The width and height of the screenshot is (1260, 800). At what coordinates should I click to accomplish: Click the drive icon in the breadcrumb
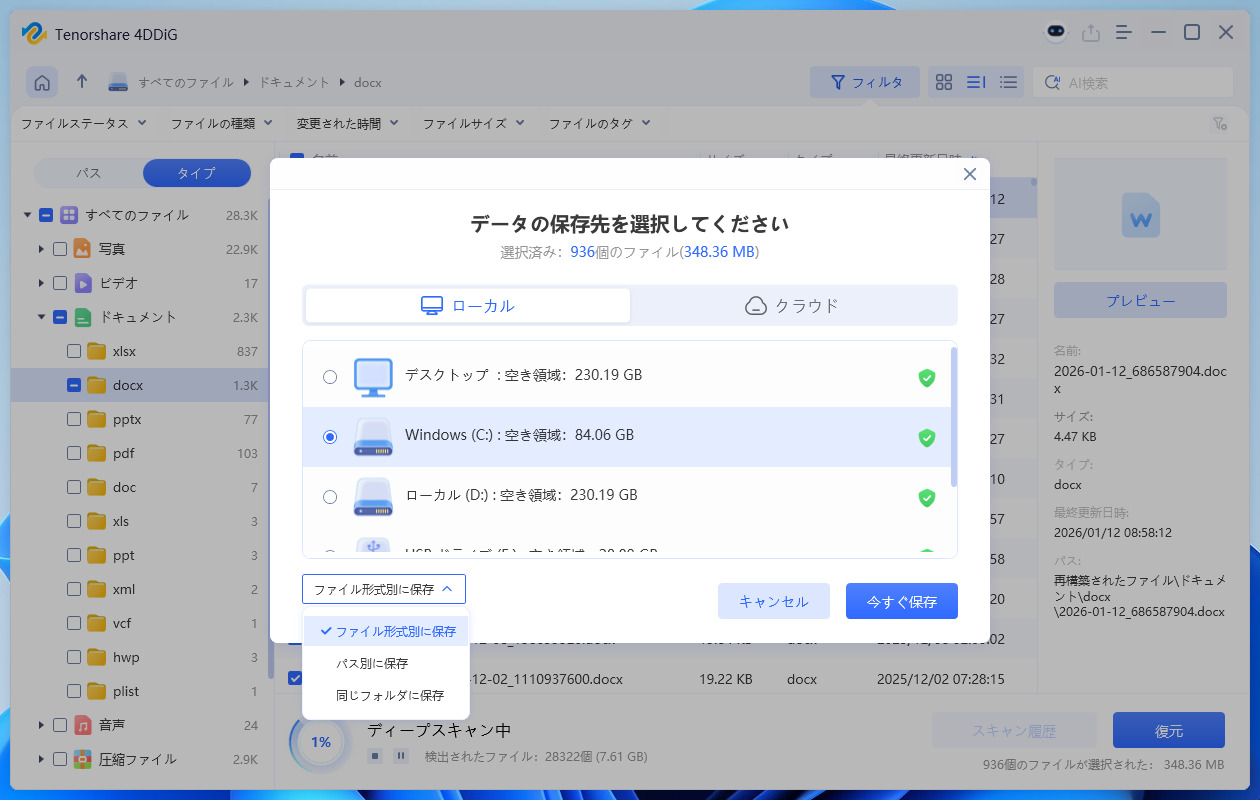click(119, 82)
